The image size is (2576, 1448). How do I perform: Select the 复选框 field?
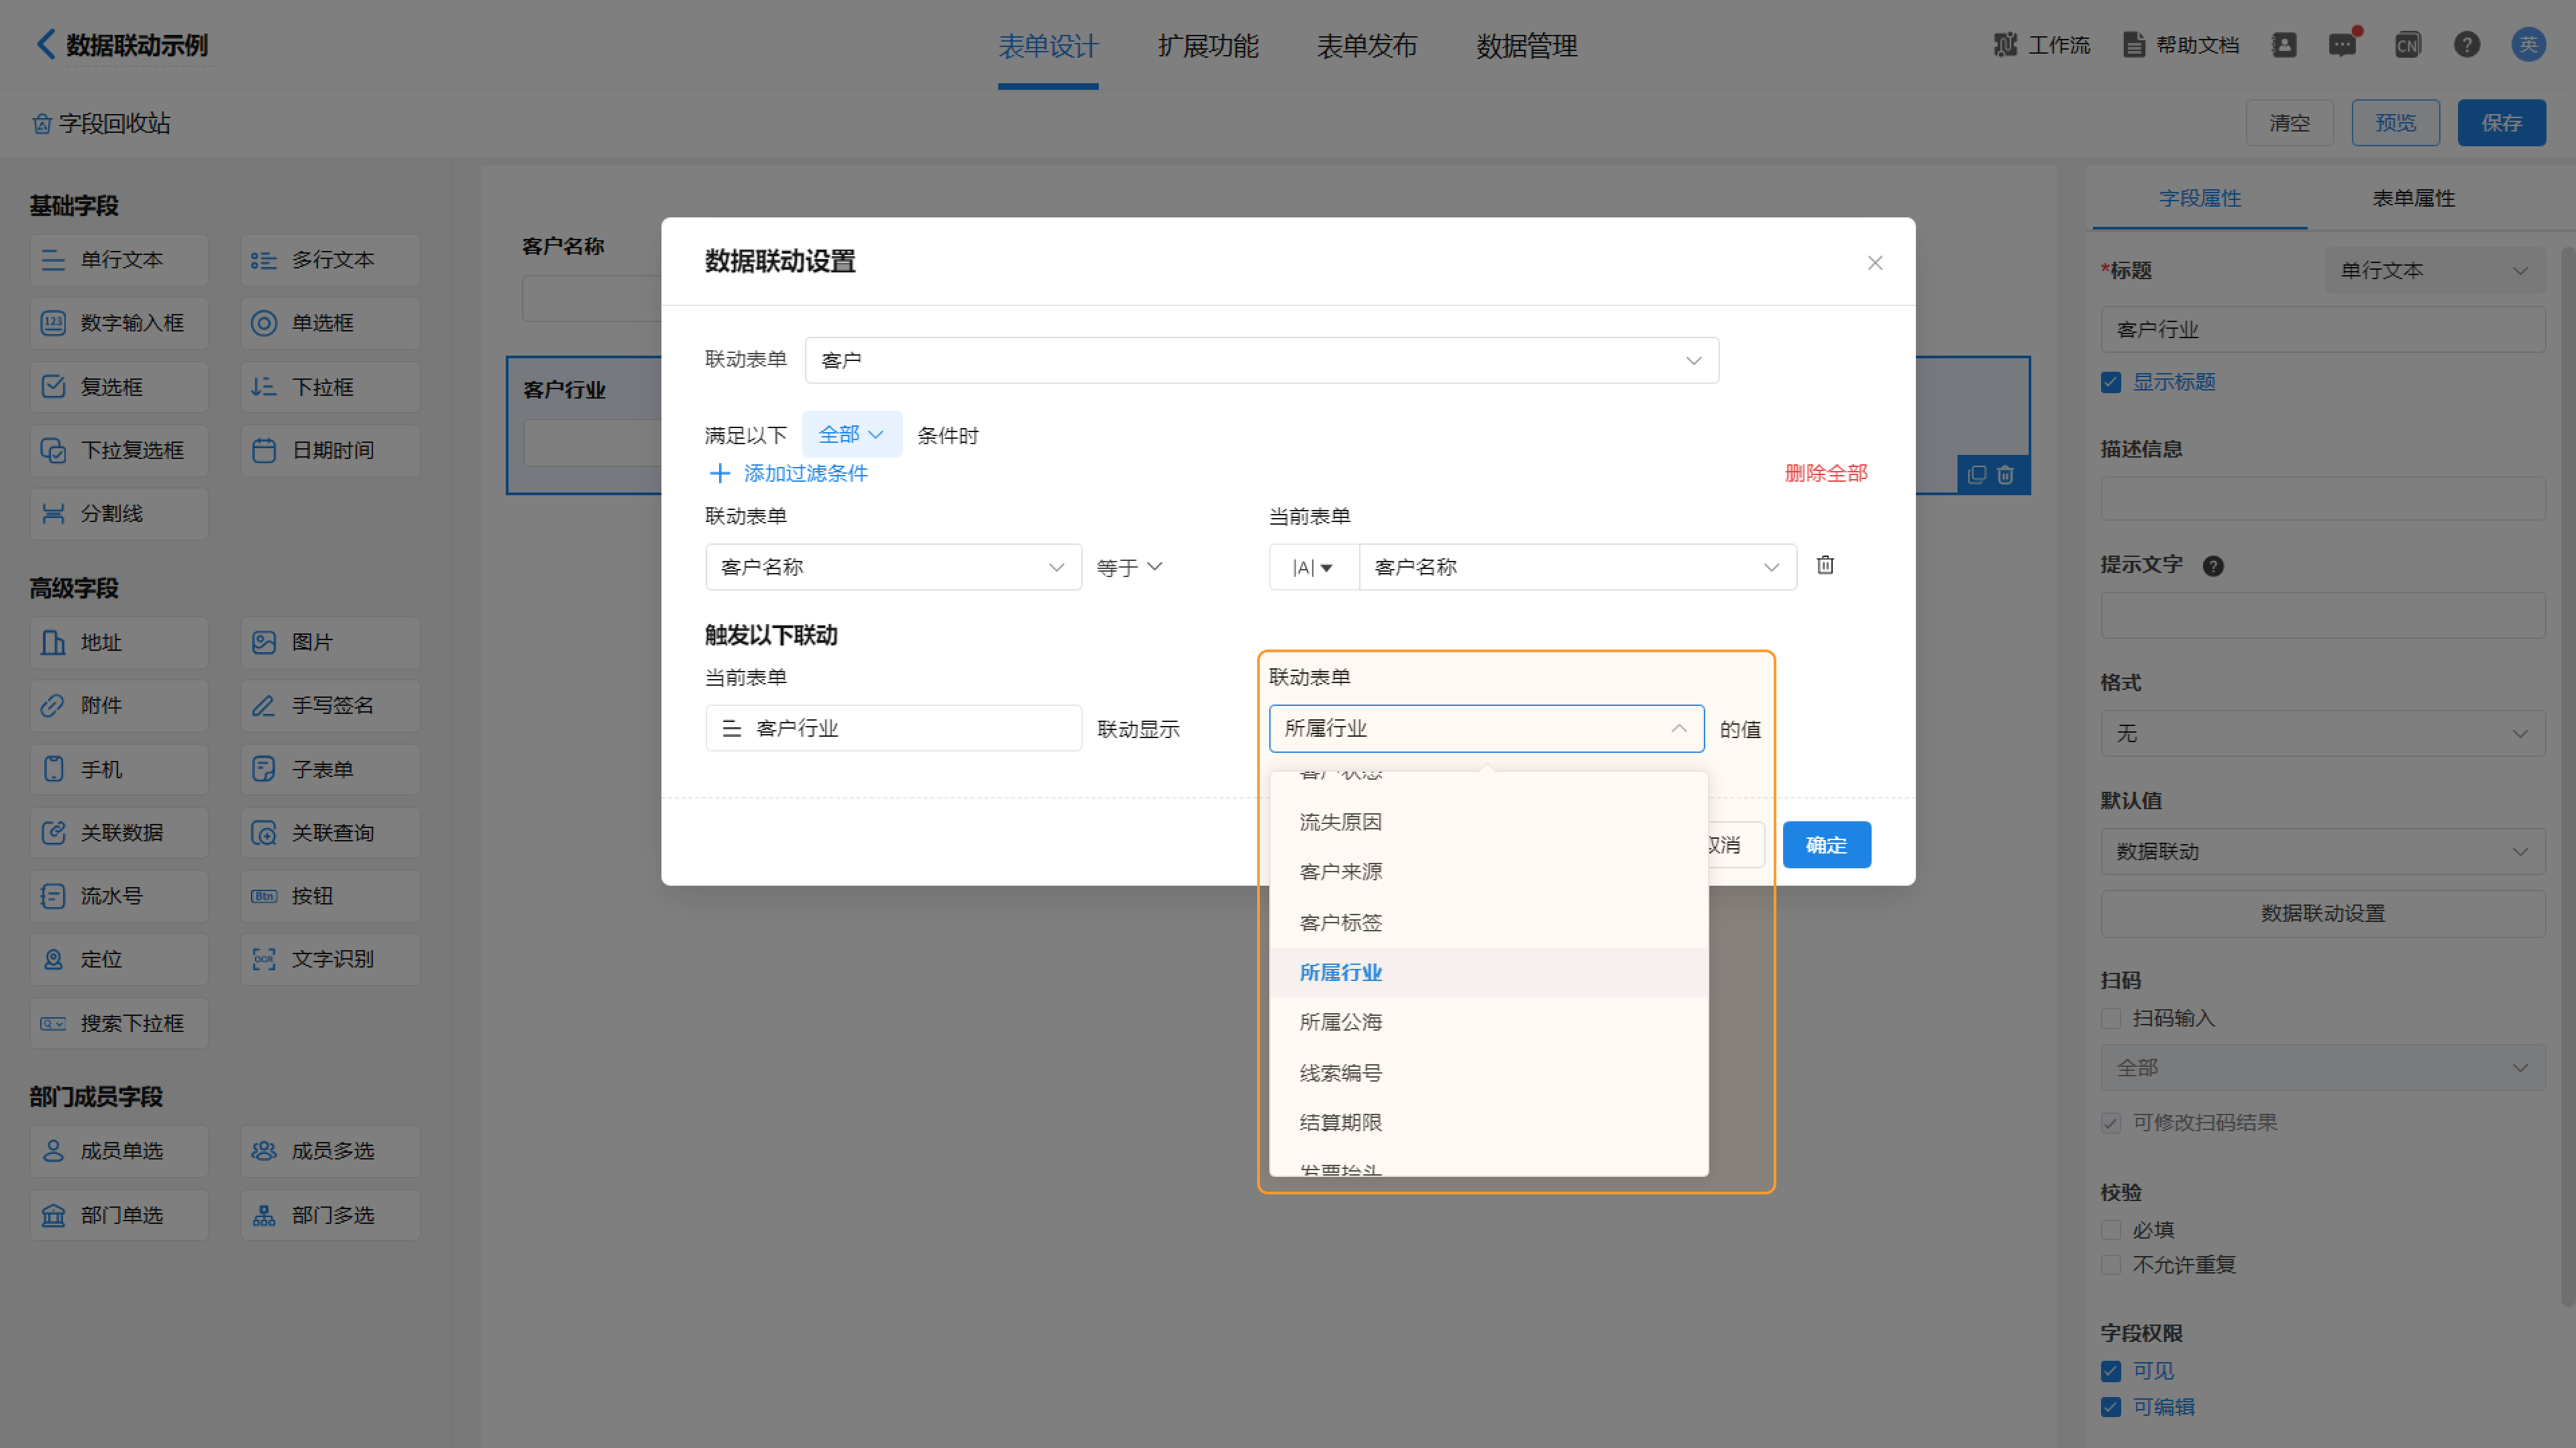119,387
